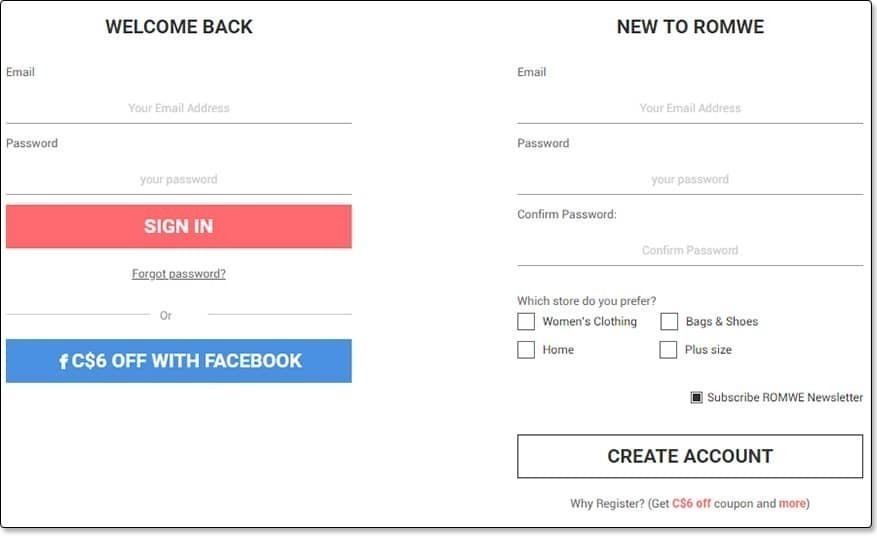The image size is (877, 536).
Task: Focus the registration password field
Action: click(690, 179)
